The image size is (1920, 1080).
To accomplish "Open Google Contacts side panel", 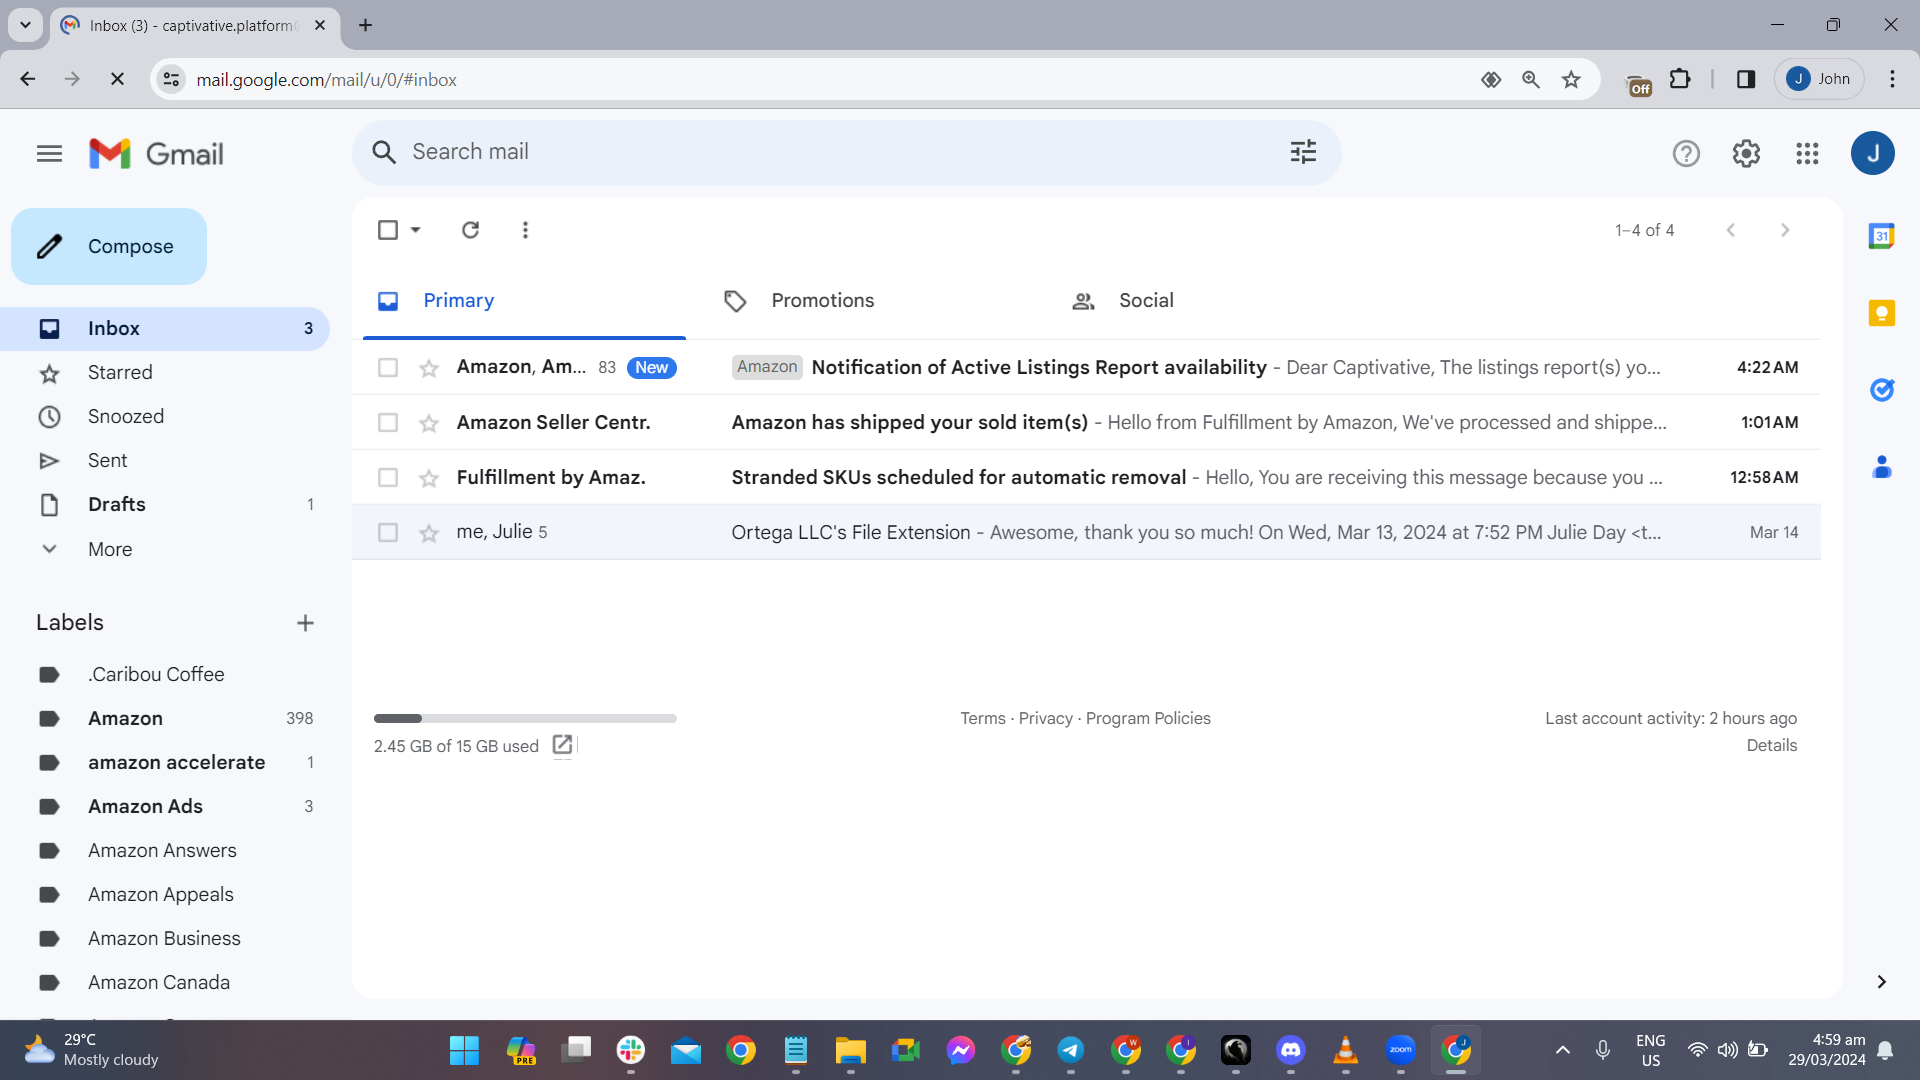I will (x=1881, y=467).
